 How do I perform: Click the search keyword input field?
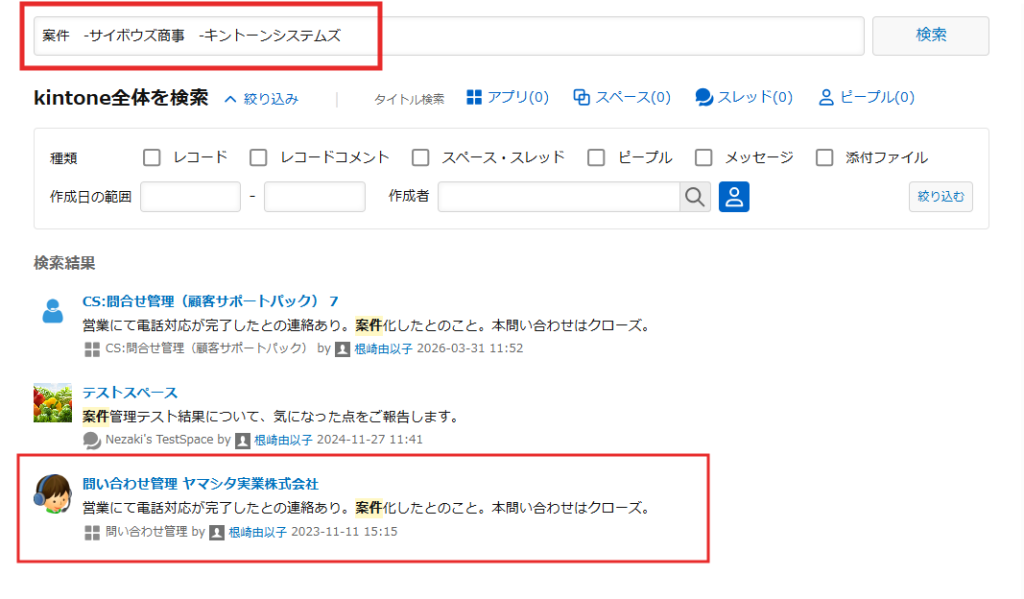point(449,36)
